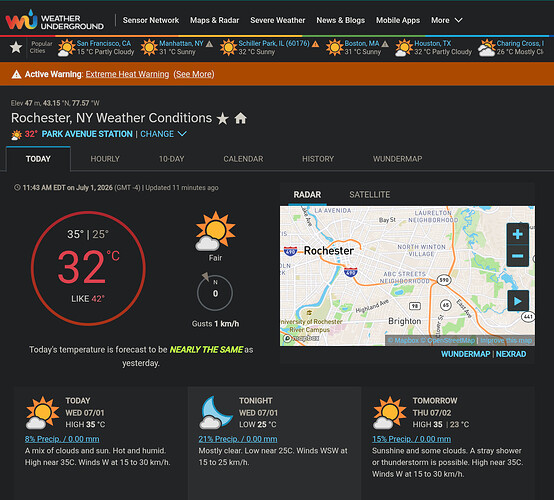Click the Rochester label on the map
This screenshot has height=500, width=554.
[329, 251]
